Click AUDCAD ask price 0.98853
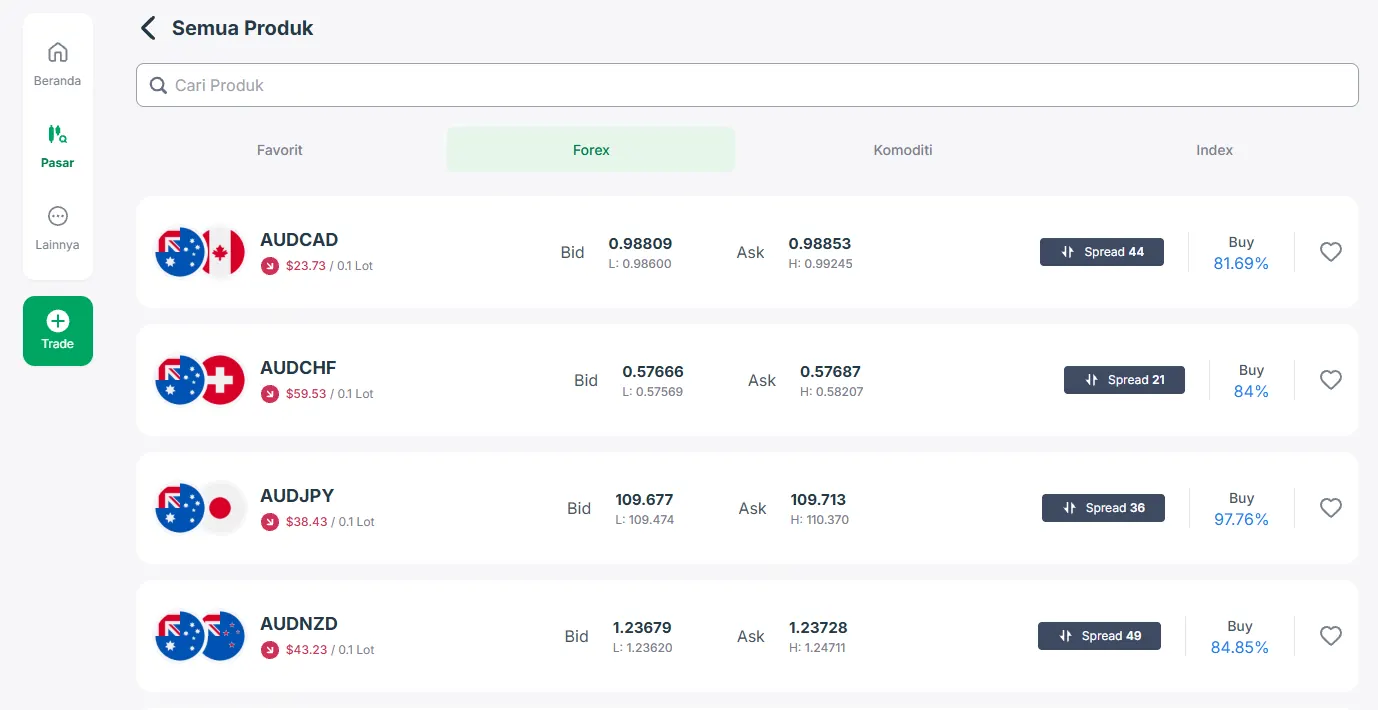 pyautogui.click(x=820, y=244)
